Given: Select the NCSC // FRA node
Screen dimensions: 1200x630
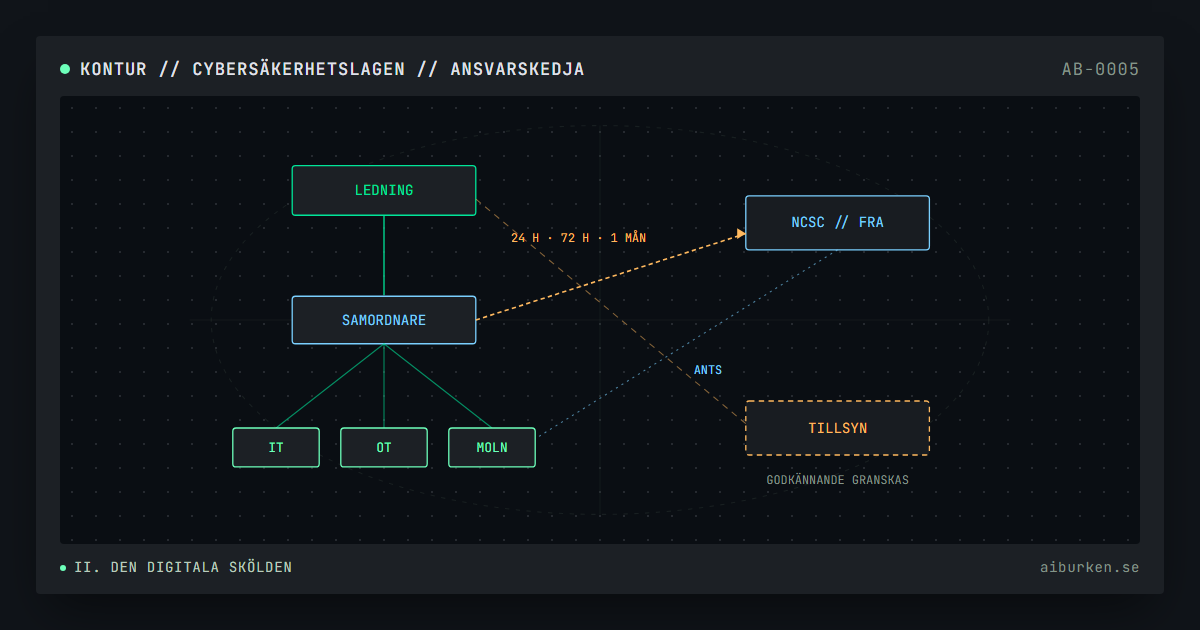Looking at the screenshot, I should (838, 222).
